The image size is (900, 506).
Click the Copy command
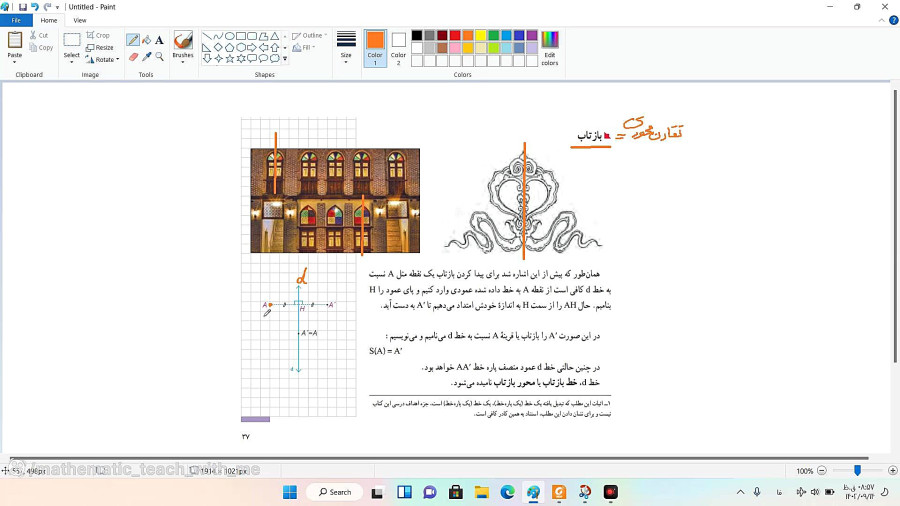[x=41, y=48]
